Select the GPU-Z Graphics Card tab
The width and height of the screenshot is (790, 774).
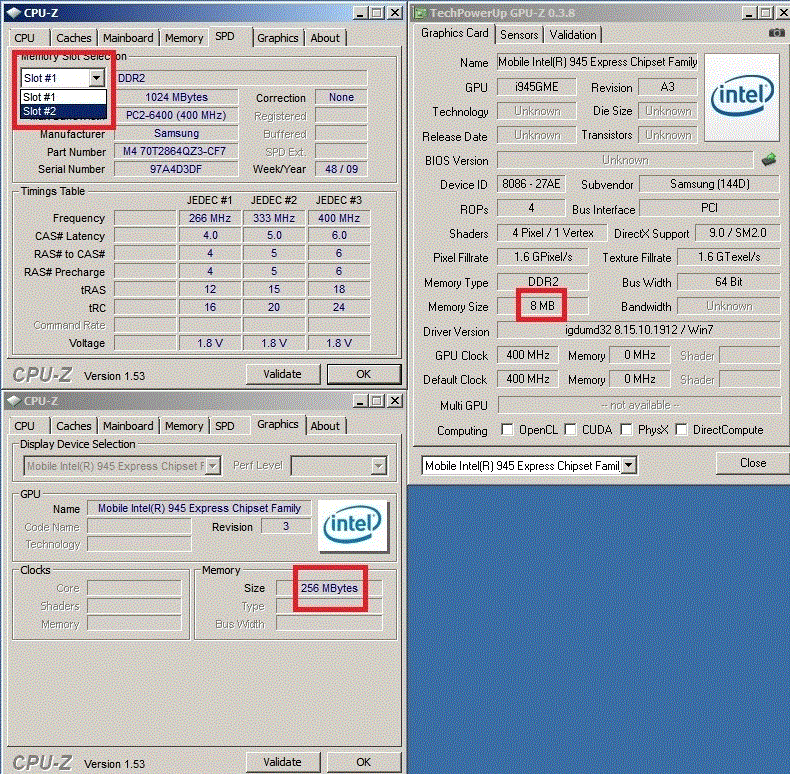point(454,33)
